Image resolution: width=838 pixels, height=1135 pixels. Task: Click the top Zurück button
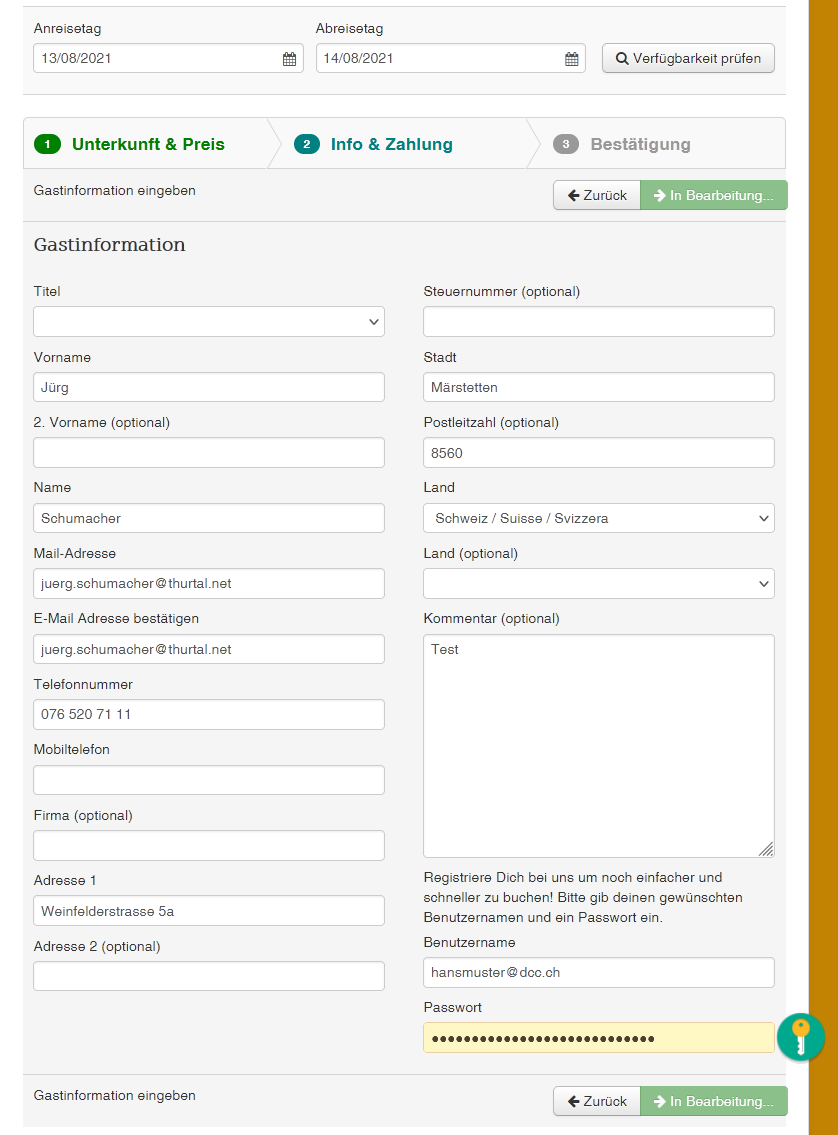pos(597,195)
